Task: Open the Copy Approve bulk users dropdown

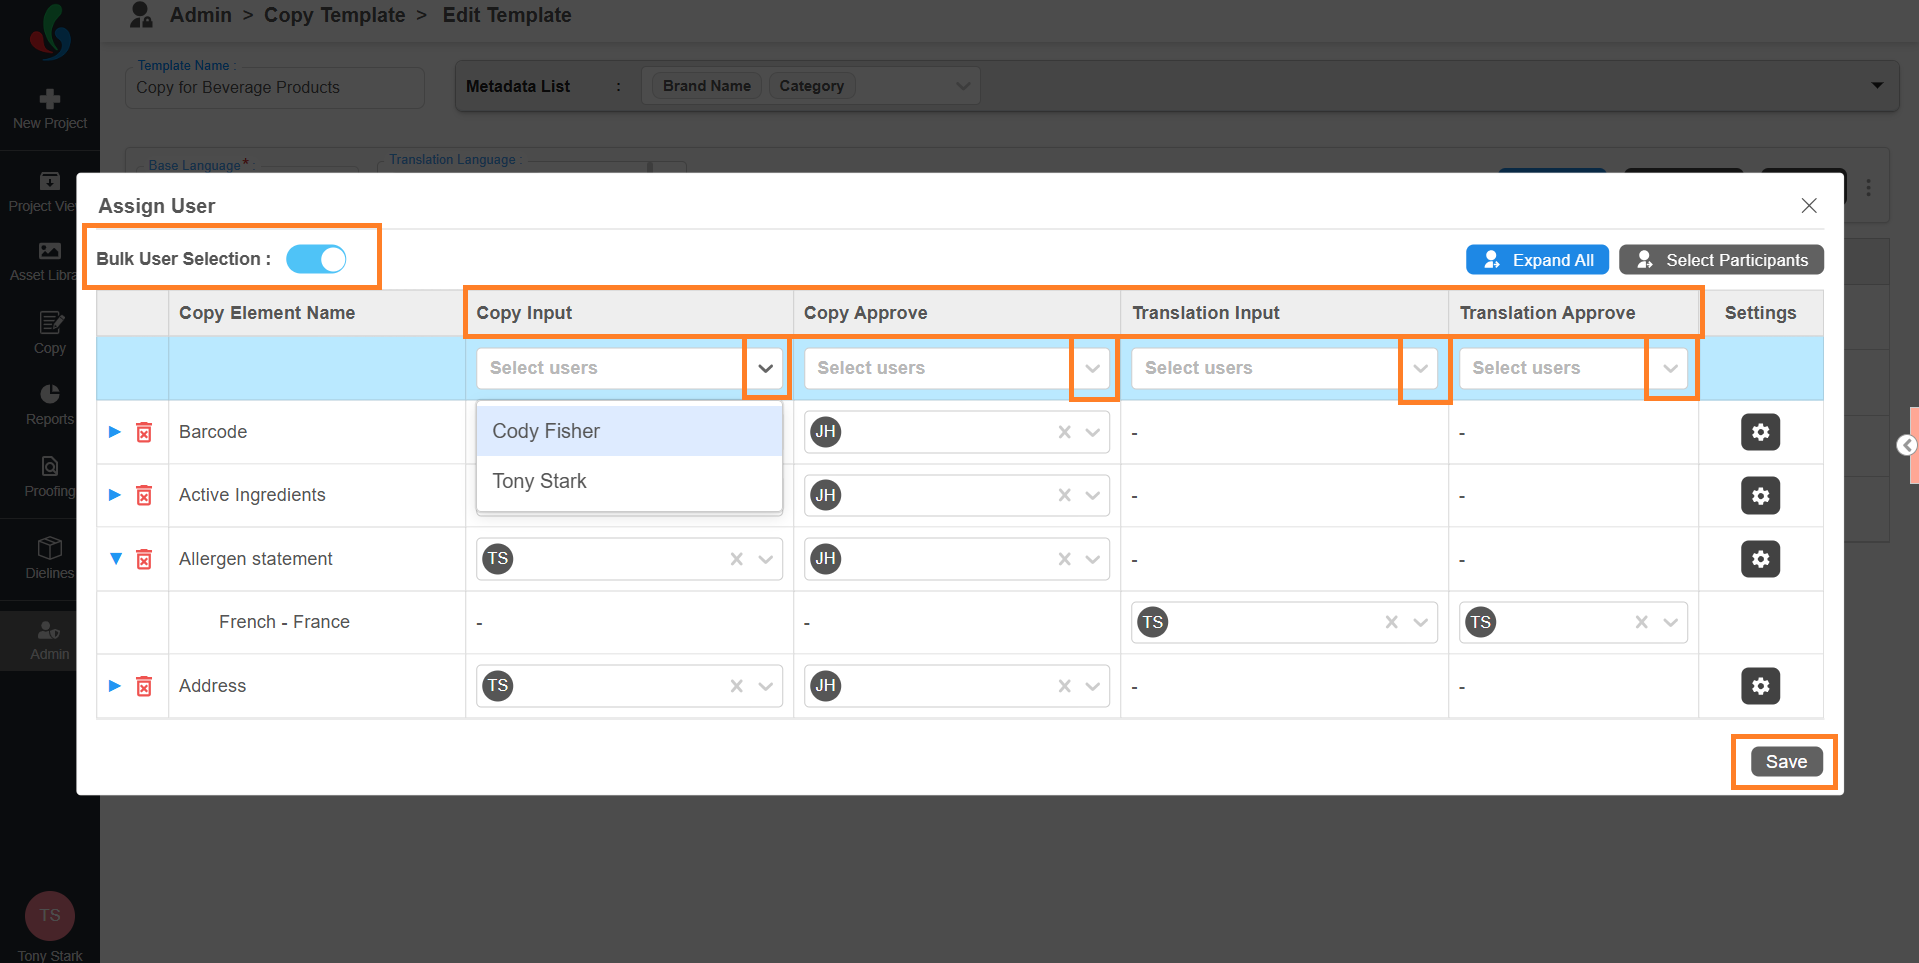Action: [x=1093, y=368]
